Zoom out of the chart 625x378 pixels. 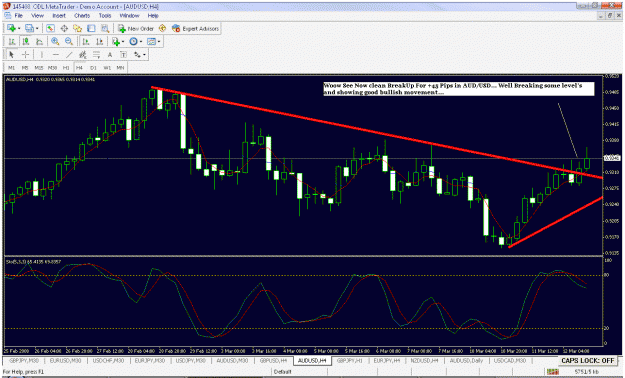click(69, 41)
